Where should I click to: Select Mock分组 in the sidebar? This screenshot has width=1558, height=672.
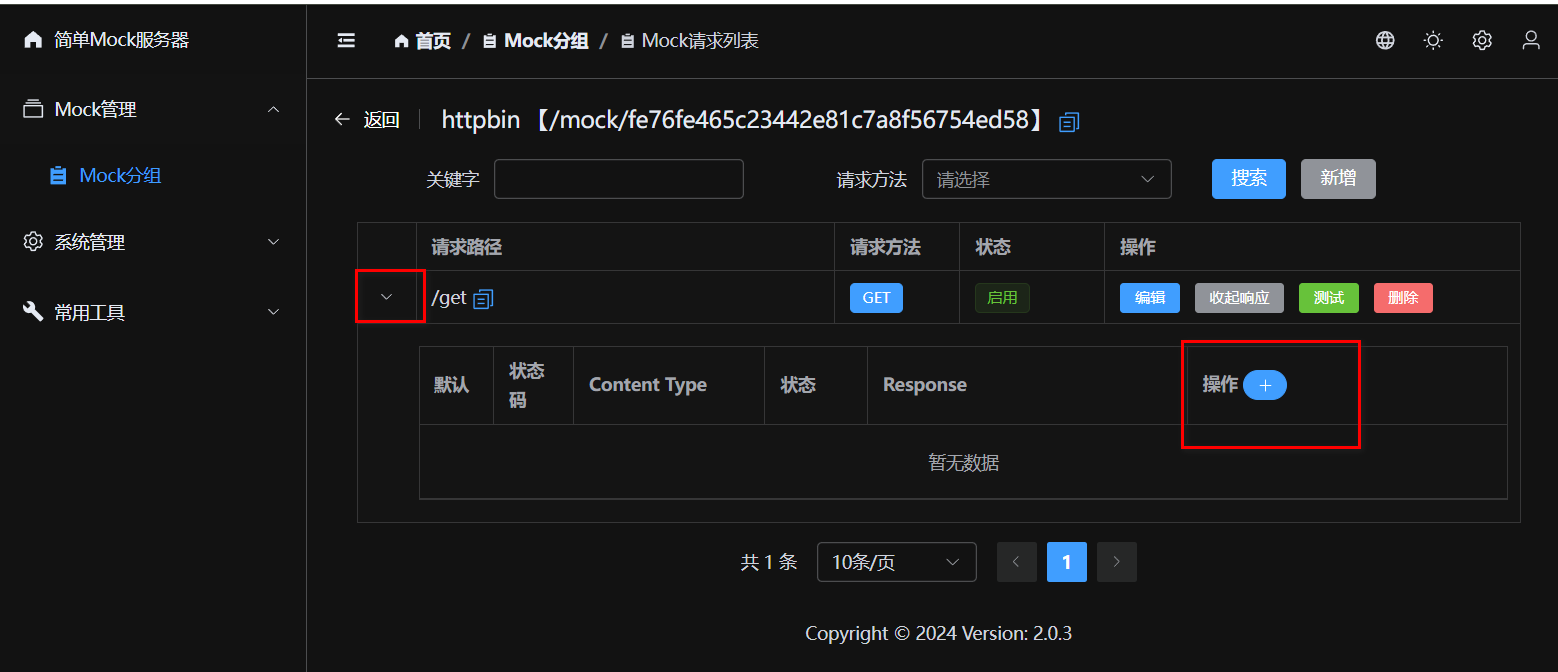pos(120,176)
